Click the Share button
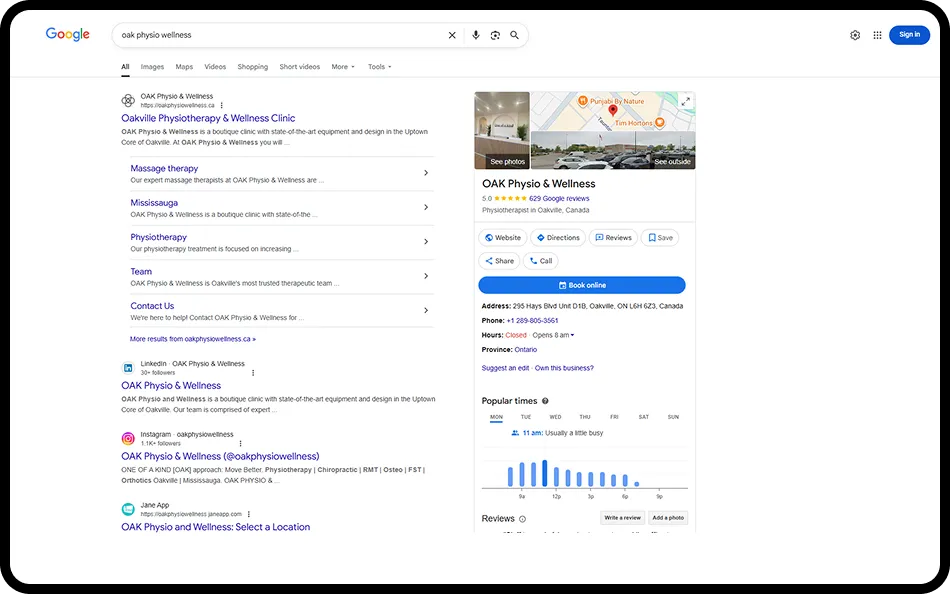The width and height of the screenshot is (950, 594). click(x=499, y=261)
